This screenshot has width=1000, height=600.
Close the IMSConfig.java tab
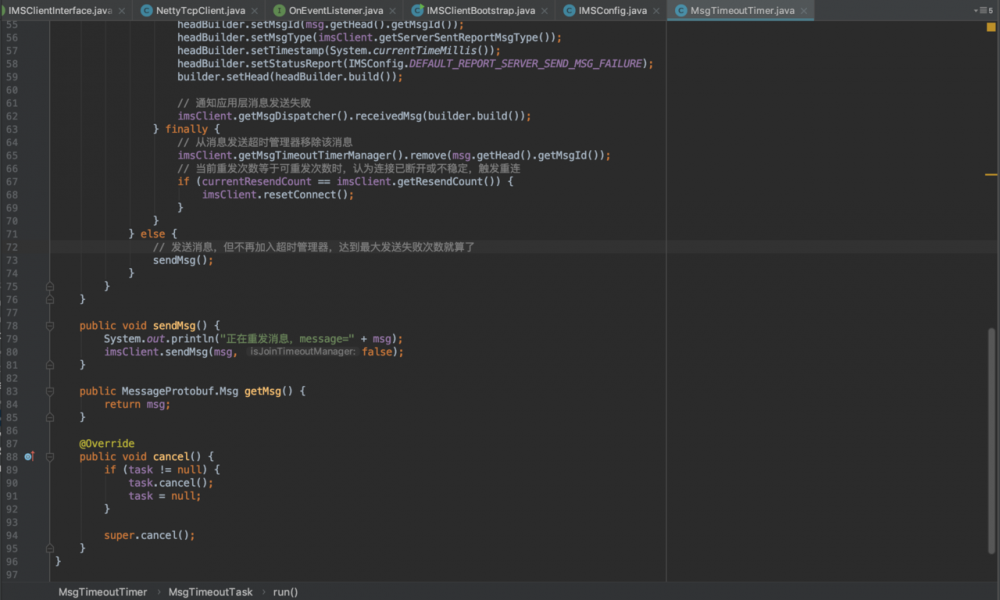655,10
